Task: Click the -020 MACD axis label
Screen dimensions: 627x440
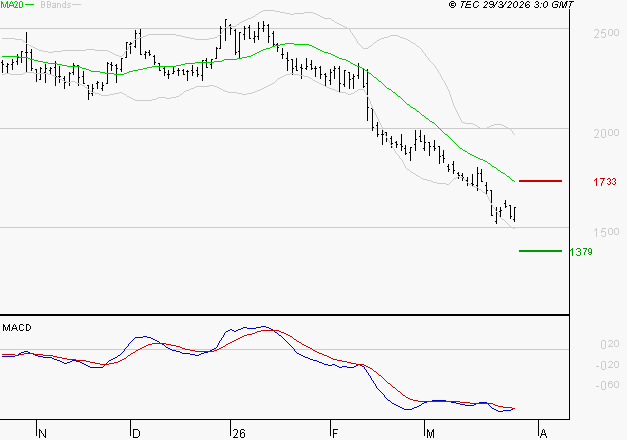Action: point(607,365)
